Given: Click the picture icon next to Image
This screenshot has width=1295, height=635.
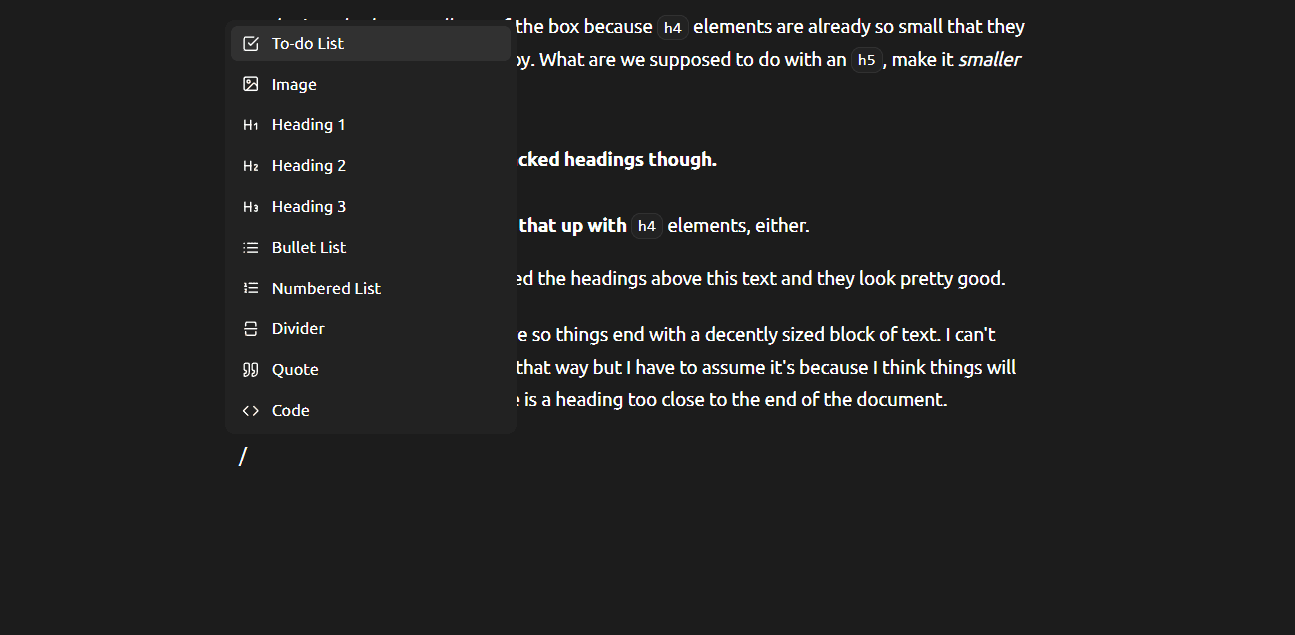Looking at the screenshot, I should (x=251, y=84).
